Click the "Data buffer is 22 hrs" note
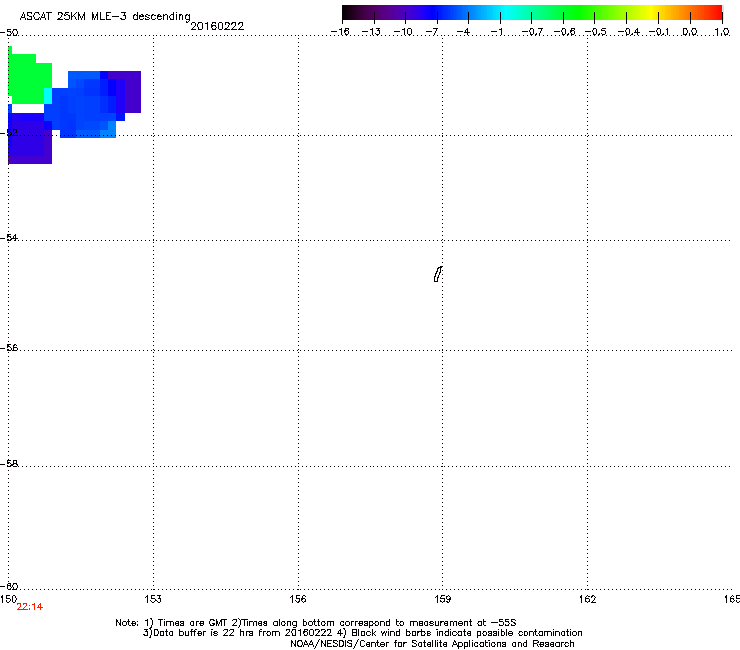 (238, 633)
